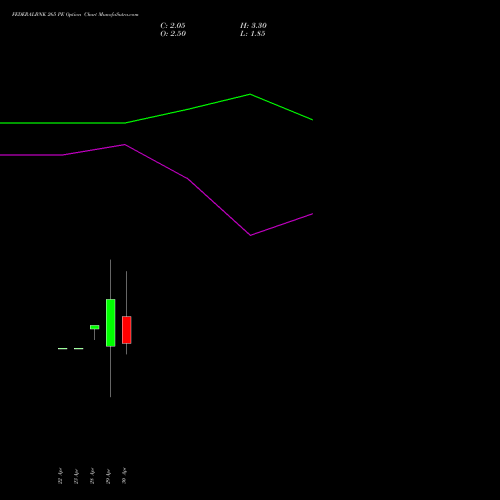Image resolution: width=500 pixels, height=500 pixels.
Task: Click the tall green candlestick for 29 Apr
Action: [111, 323]
